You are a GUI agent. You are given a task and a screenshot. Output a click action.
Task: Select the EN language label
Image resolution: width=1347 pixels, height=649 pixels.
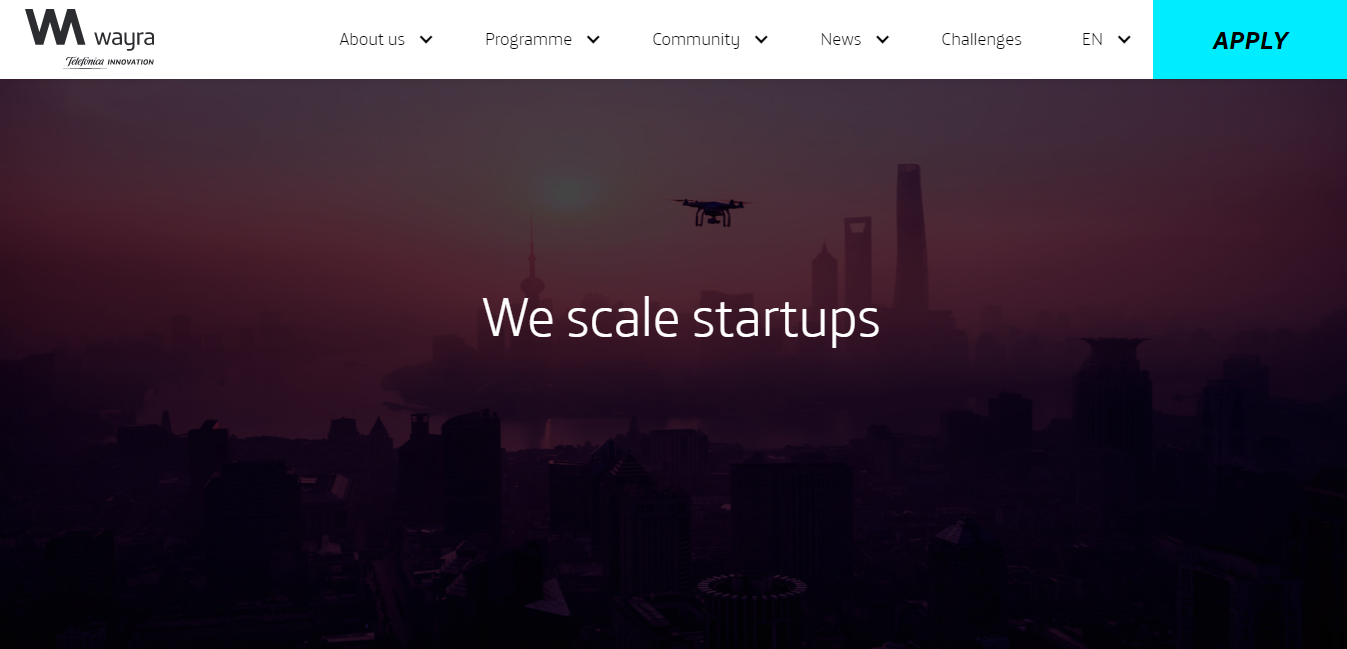tap(1092, 39)
